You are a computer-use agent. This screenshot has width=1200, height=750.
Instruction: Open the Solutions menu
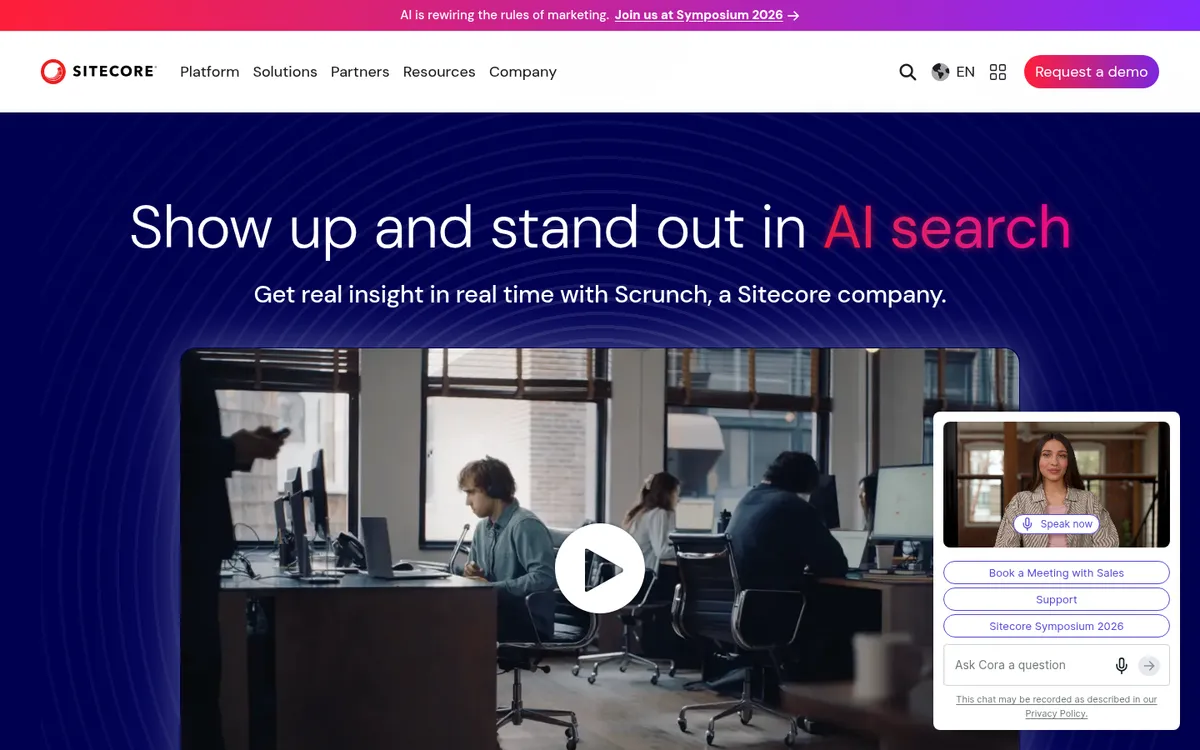285,72
